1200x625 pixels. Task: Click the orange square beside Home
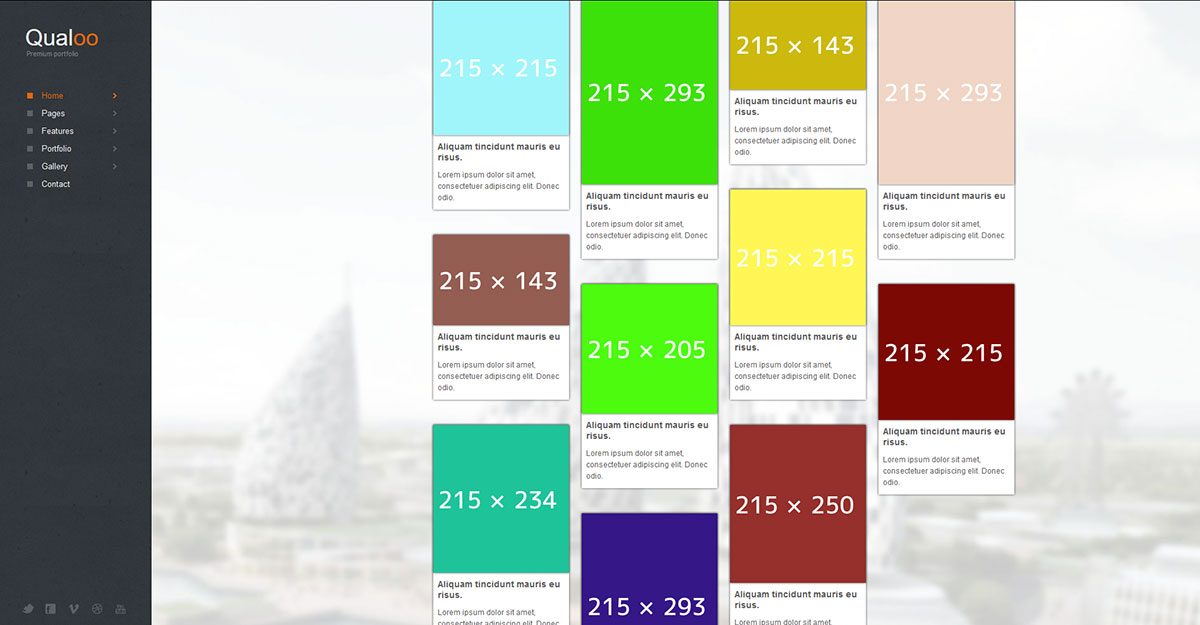(x=30, y=96)
